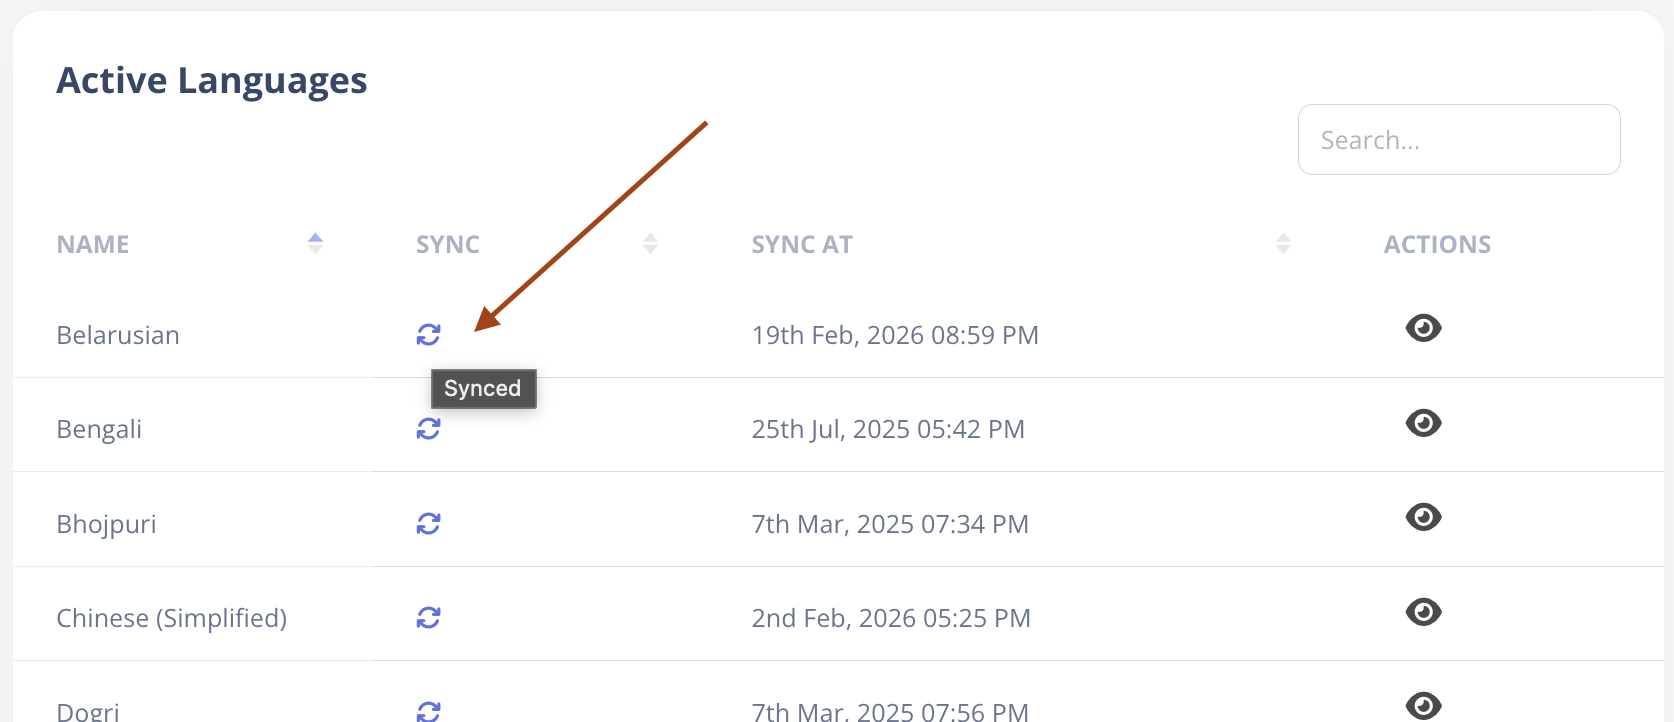This screenshot has height=722, width=1674.
Task: Open Chinese (Simplified) eye action
Action: tap(1423, 612)
